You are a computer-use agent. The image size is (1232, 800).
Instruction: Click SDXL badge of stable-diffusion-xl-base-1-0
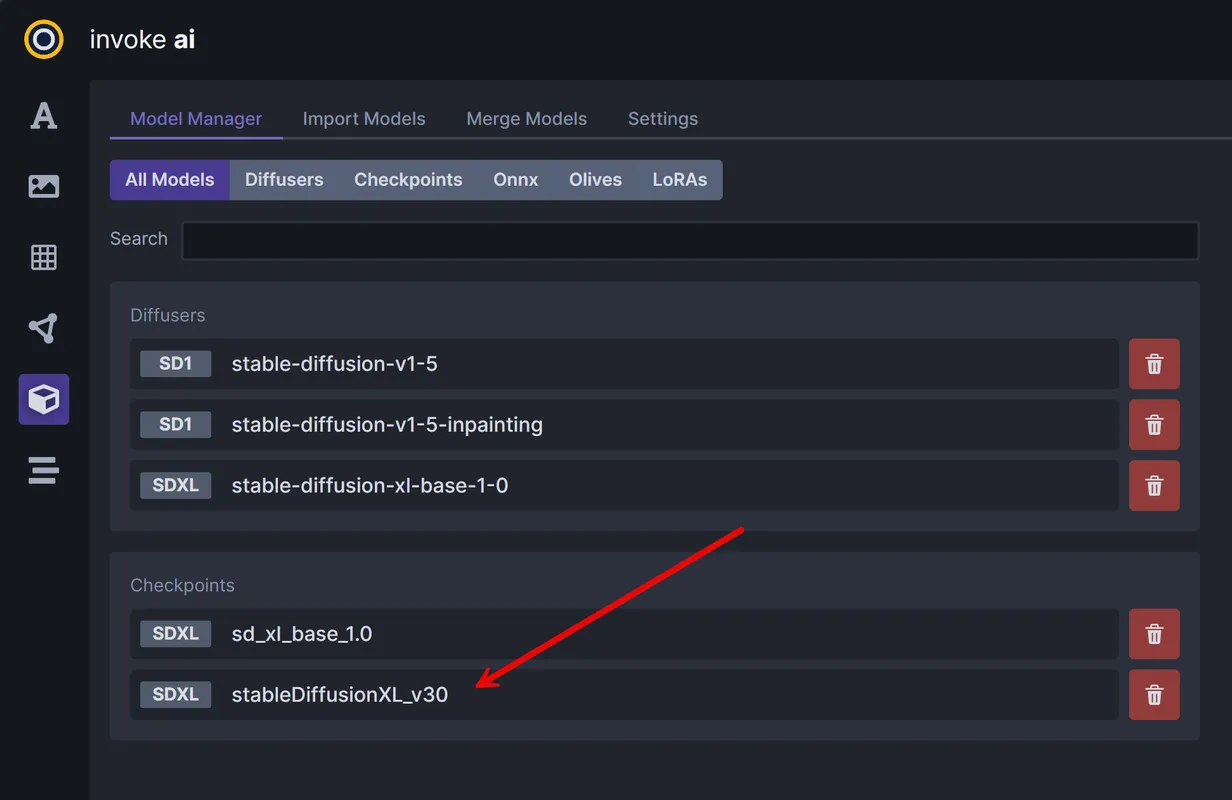[x=175, y=486]
